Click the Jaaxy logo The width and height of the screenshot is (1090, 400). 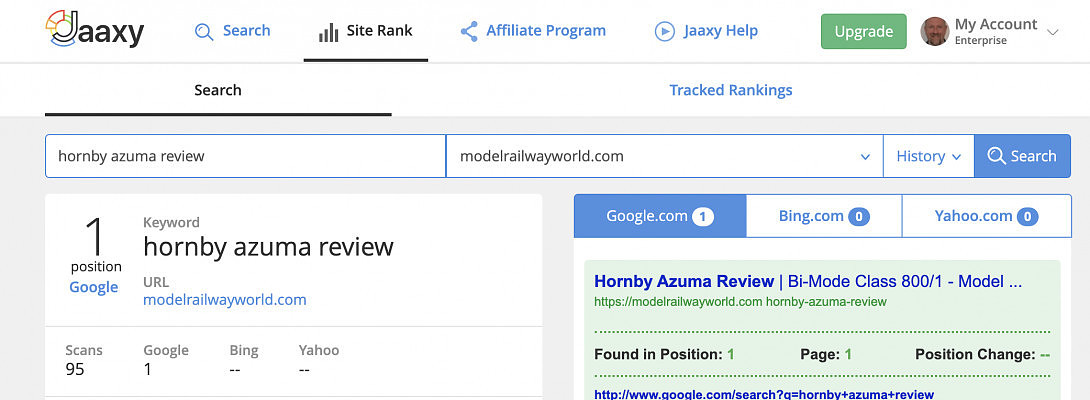tap(95, 30)
